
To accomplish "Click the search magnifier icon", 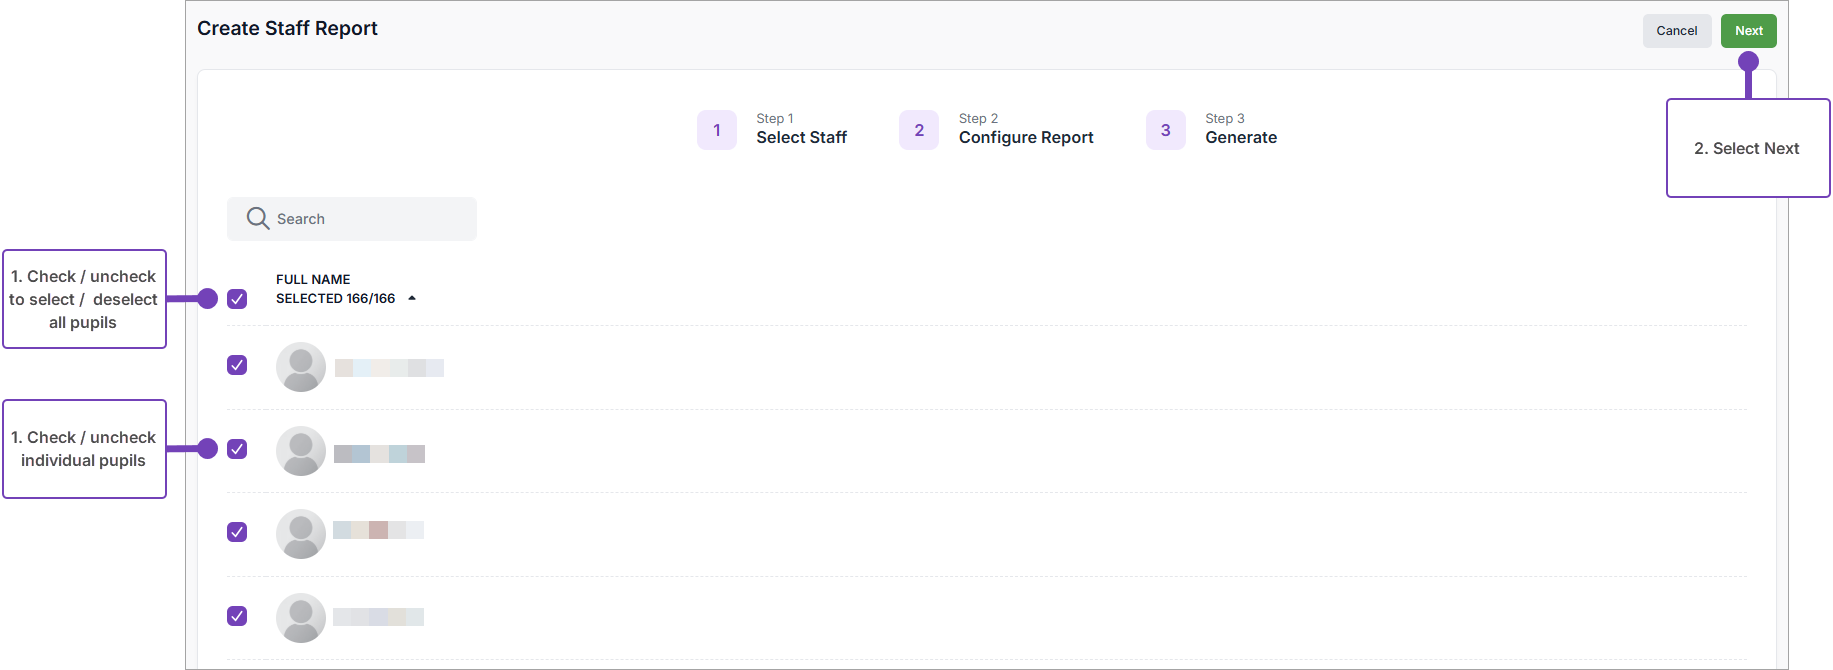I will coord(258,219).
